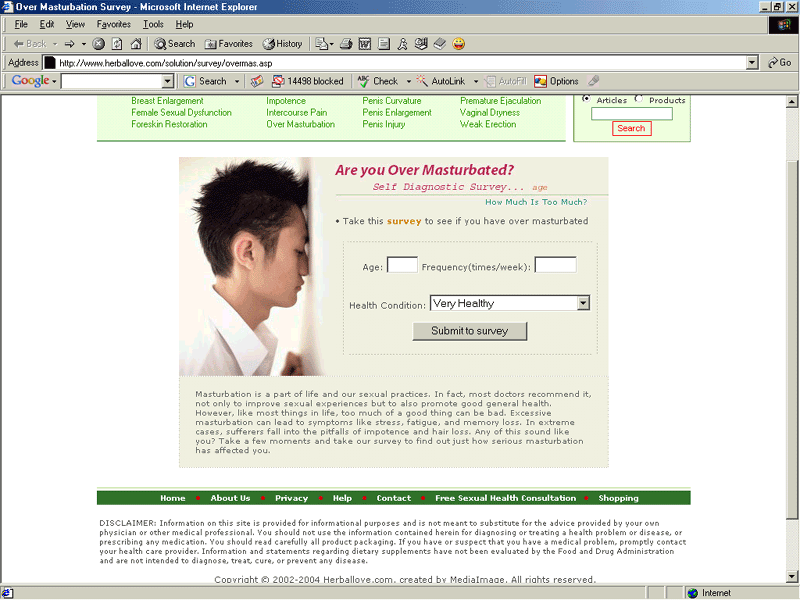Click the scrollbar up arrow
Viewport: 800px width, 600px height.
coord(792,102)
